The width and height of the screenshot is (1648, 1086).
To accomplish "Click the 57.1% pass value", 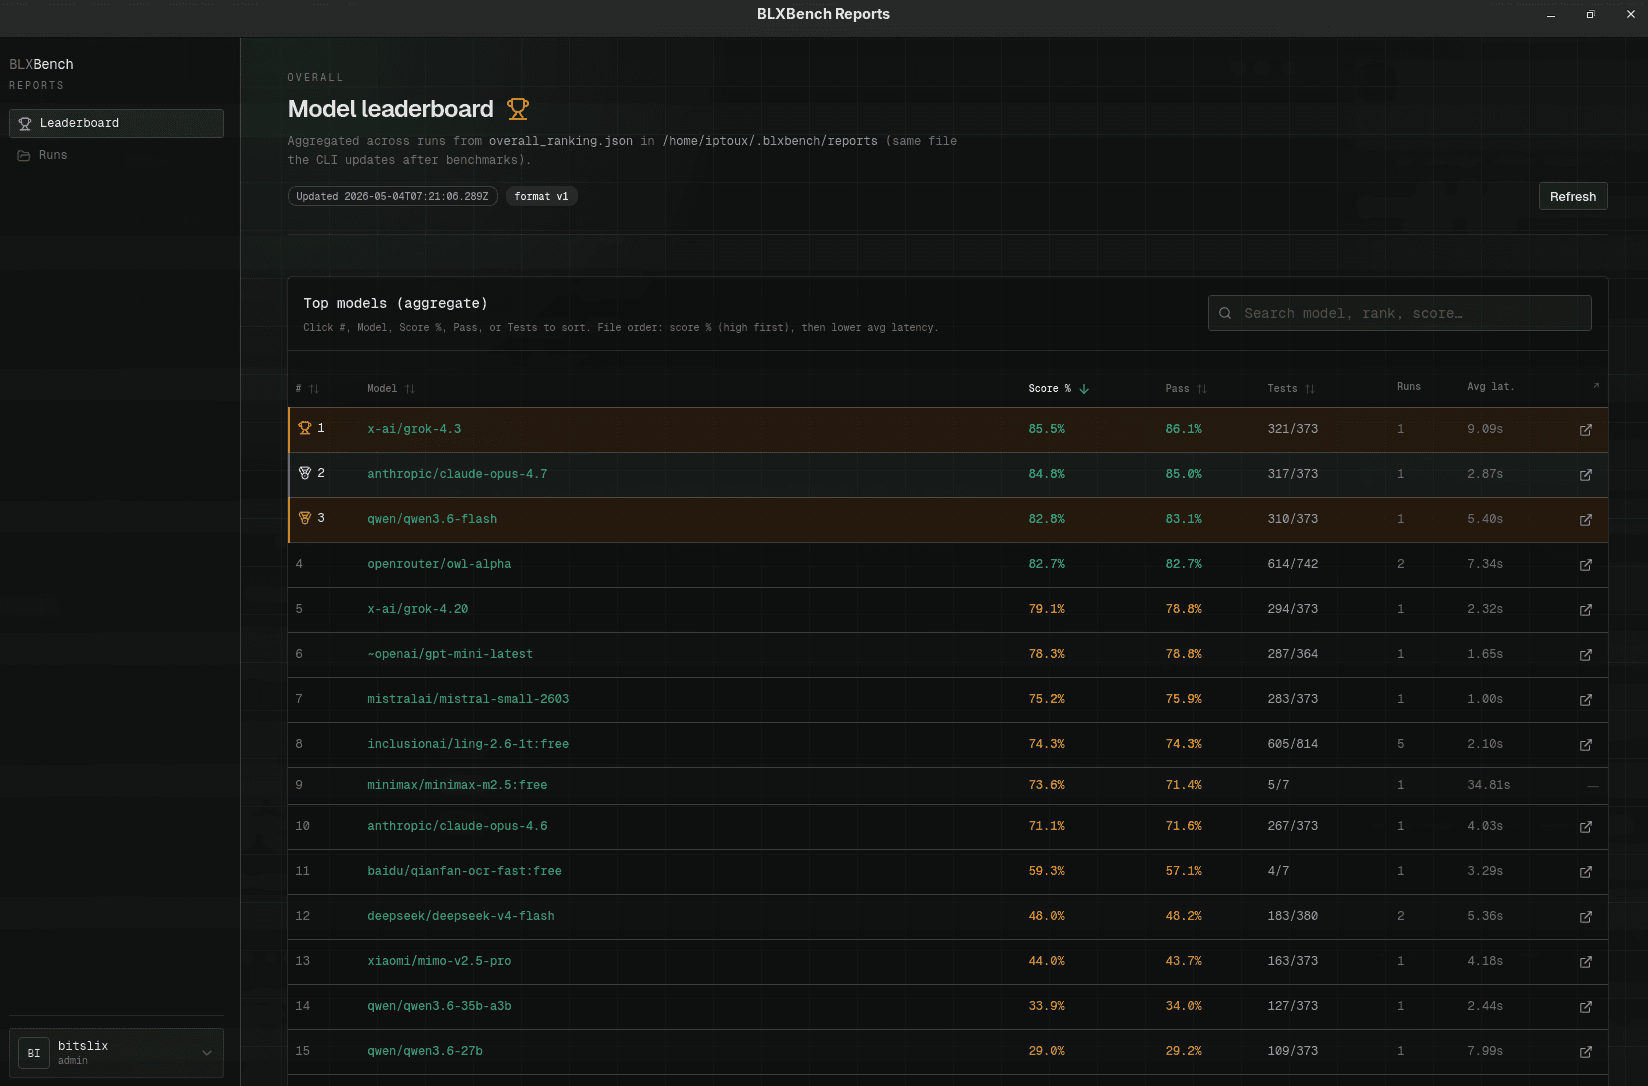I will click(1184, 871).
